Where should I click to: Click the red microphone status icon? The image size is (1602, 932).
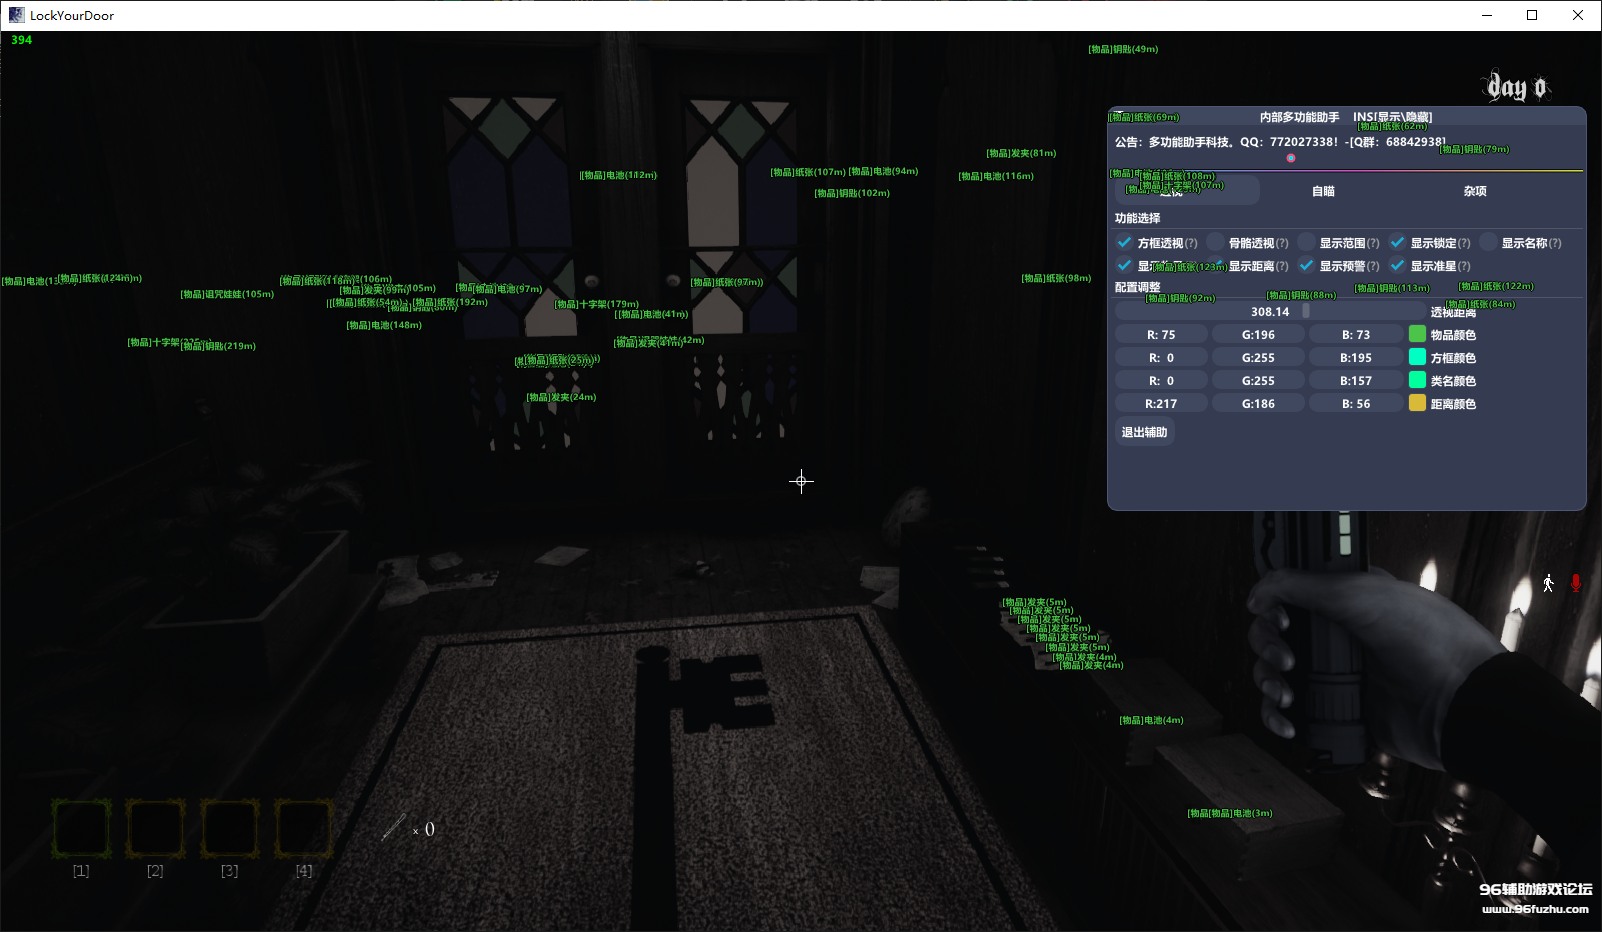1576,583
